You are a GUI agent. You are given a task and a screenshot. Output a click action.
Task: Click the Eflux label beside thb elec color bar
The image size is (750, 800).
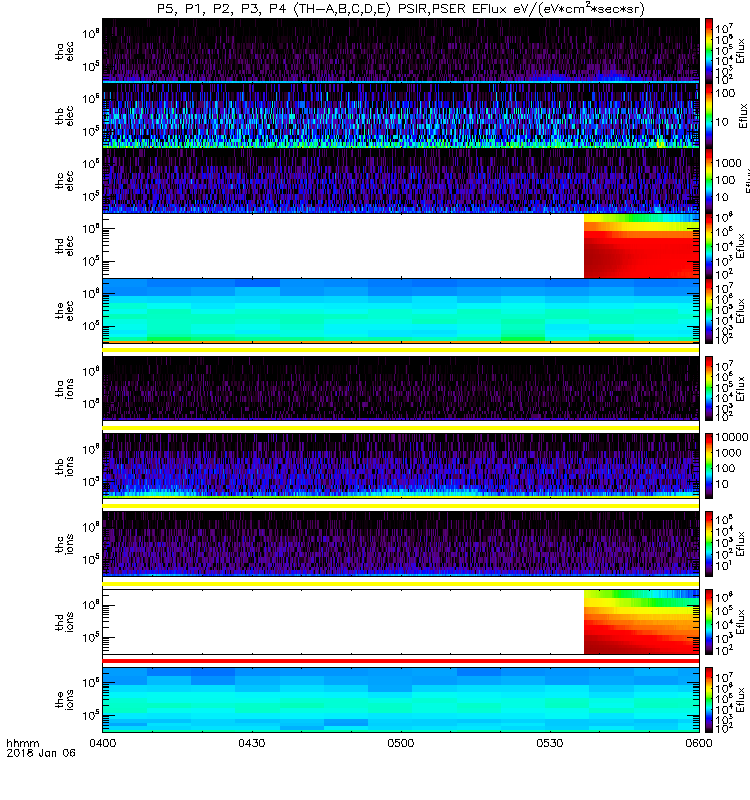[x=743, y=116]
